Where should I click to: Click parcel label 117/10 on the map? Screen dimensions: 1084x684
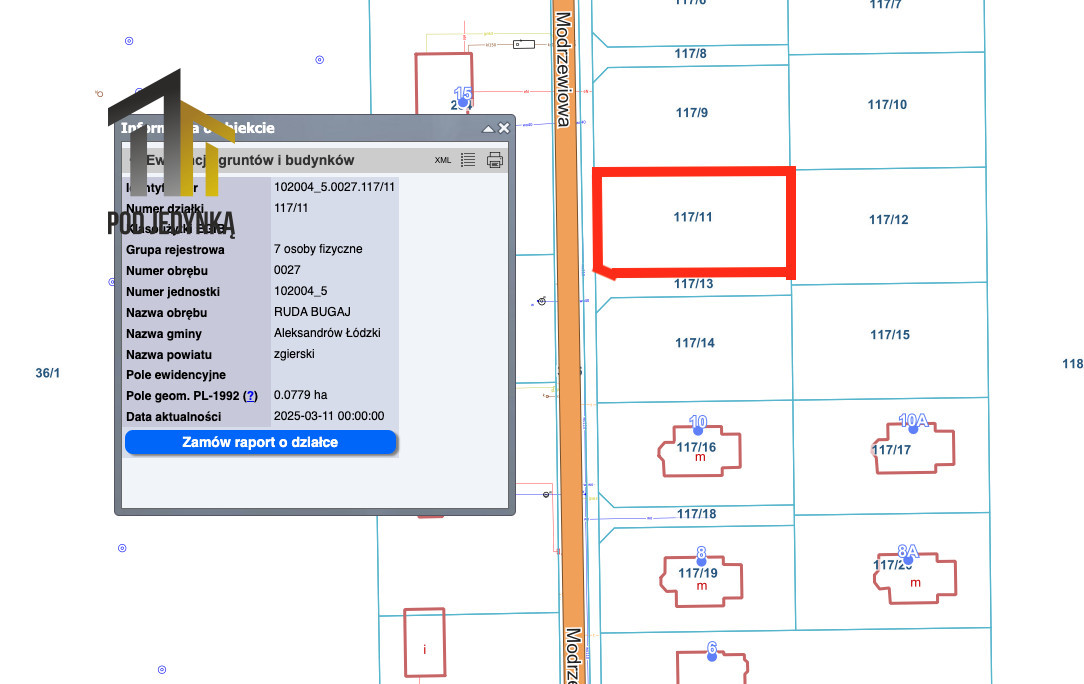coord(888,104)
